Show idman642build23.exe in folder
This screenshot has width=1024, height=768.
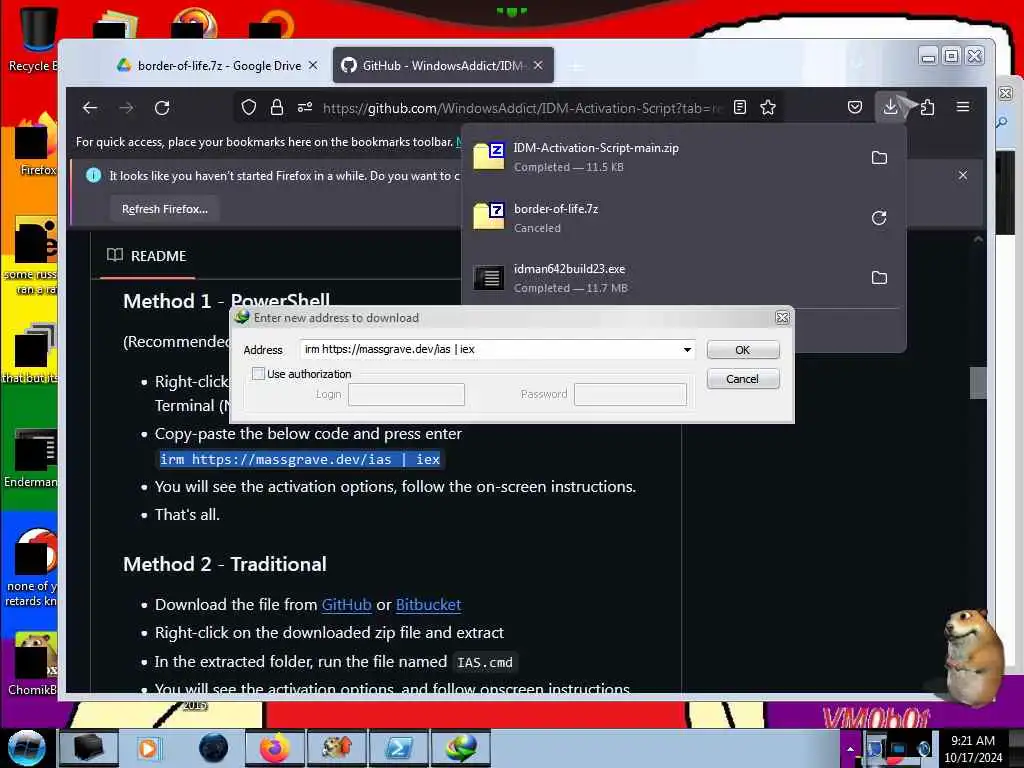[x=879, y=278]
